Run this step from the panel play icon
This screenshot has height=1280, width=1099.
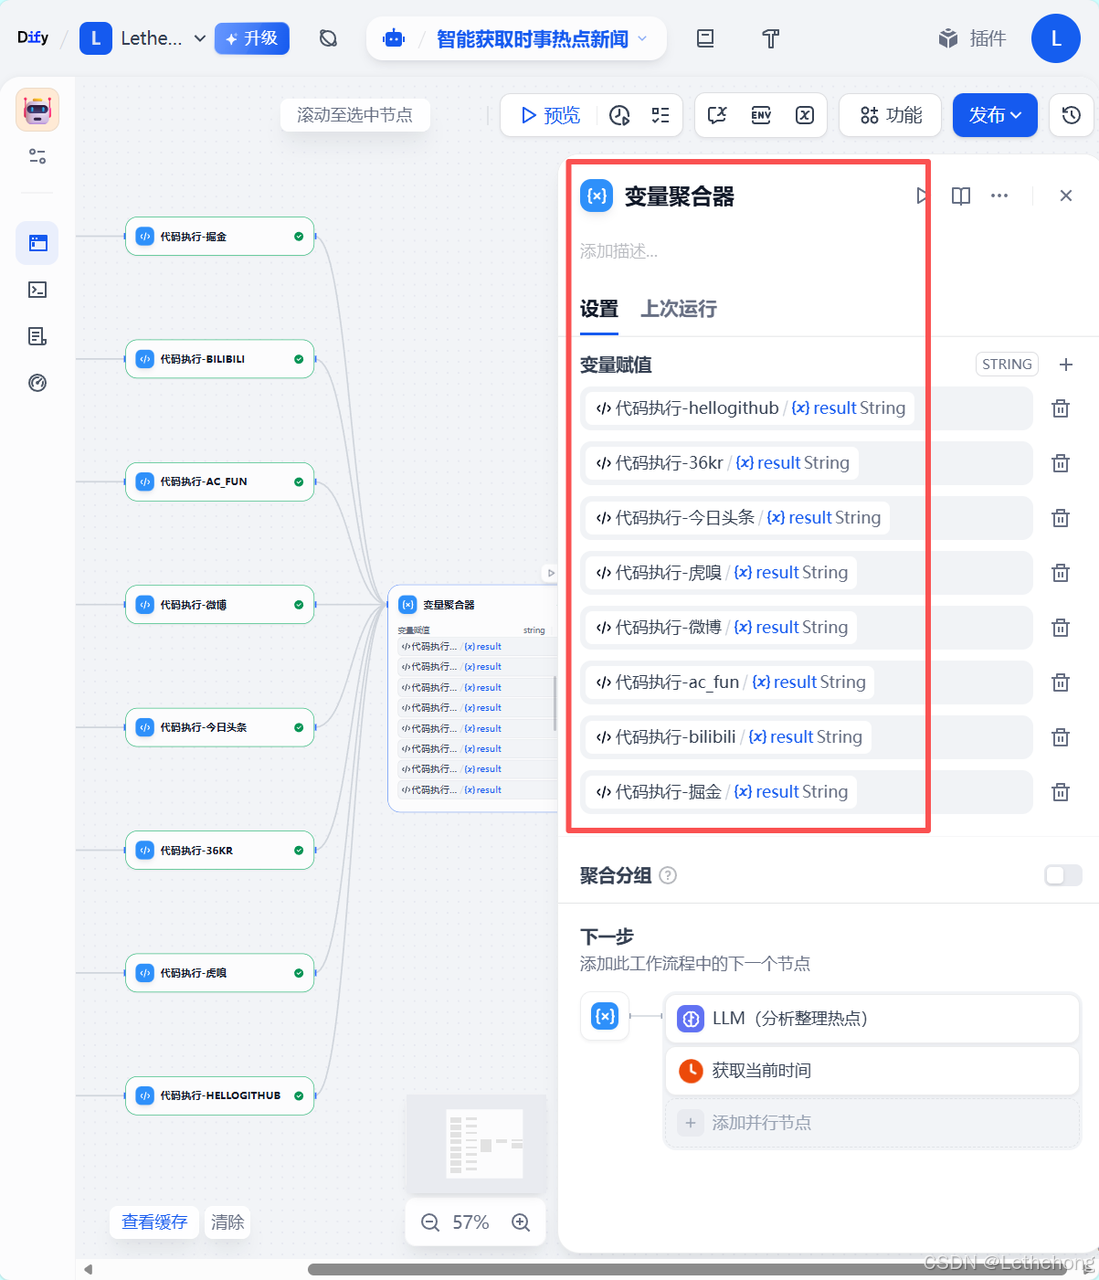[922, 196]
